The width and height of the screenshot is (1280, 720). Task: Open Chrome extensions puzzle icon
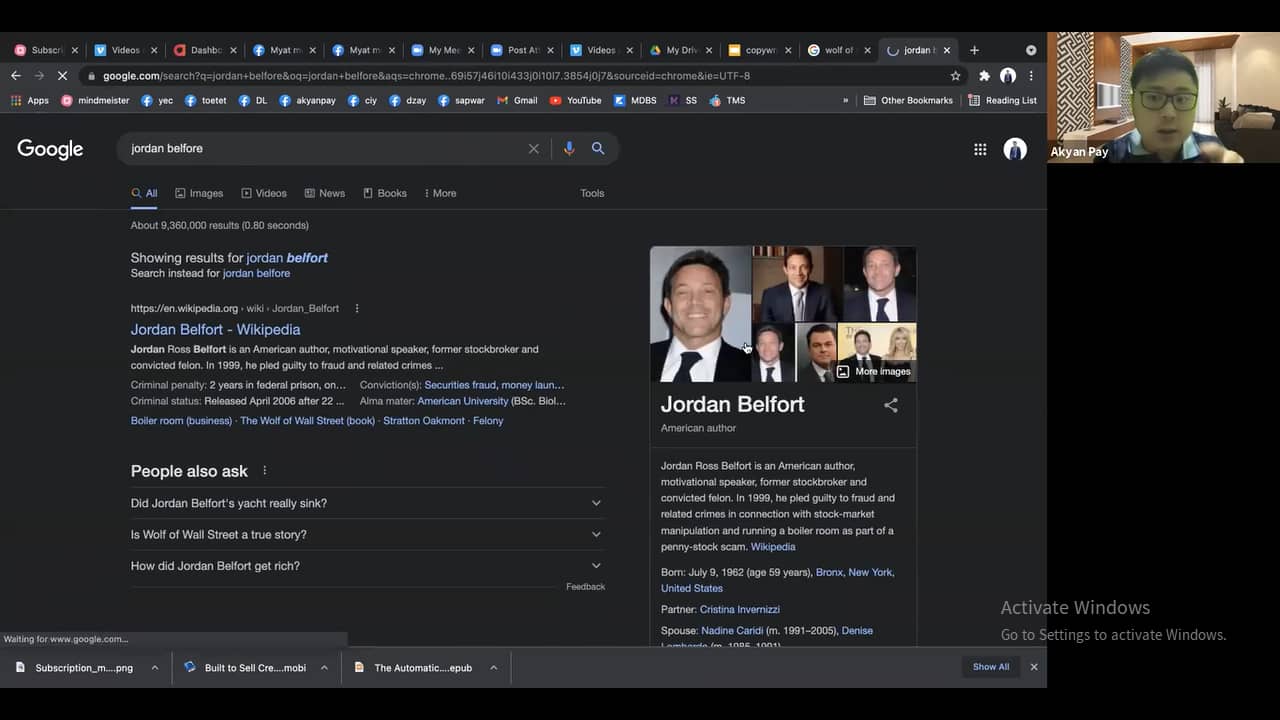click(984, 75)
